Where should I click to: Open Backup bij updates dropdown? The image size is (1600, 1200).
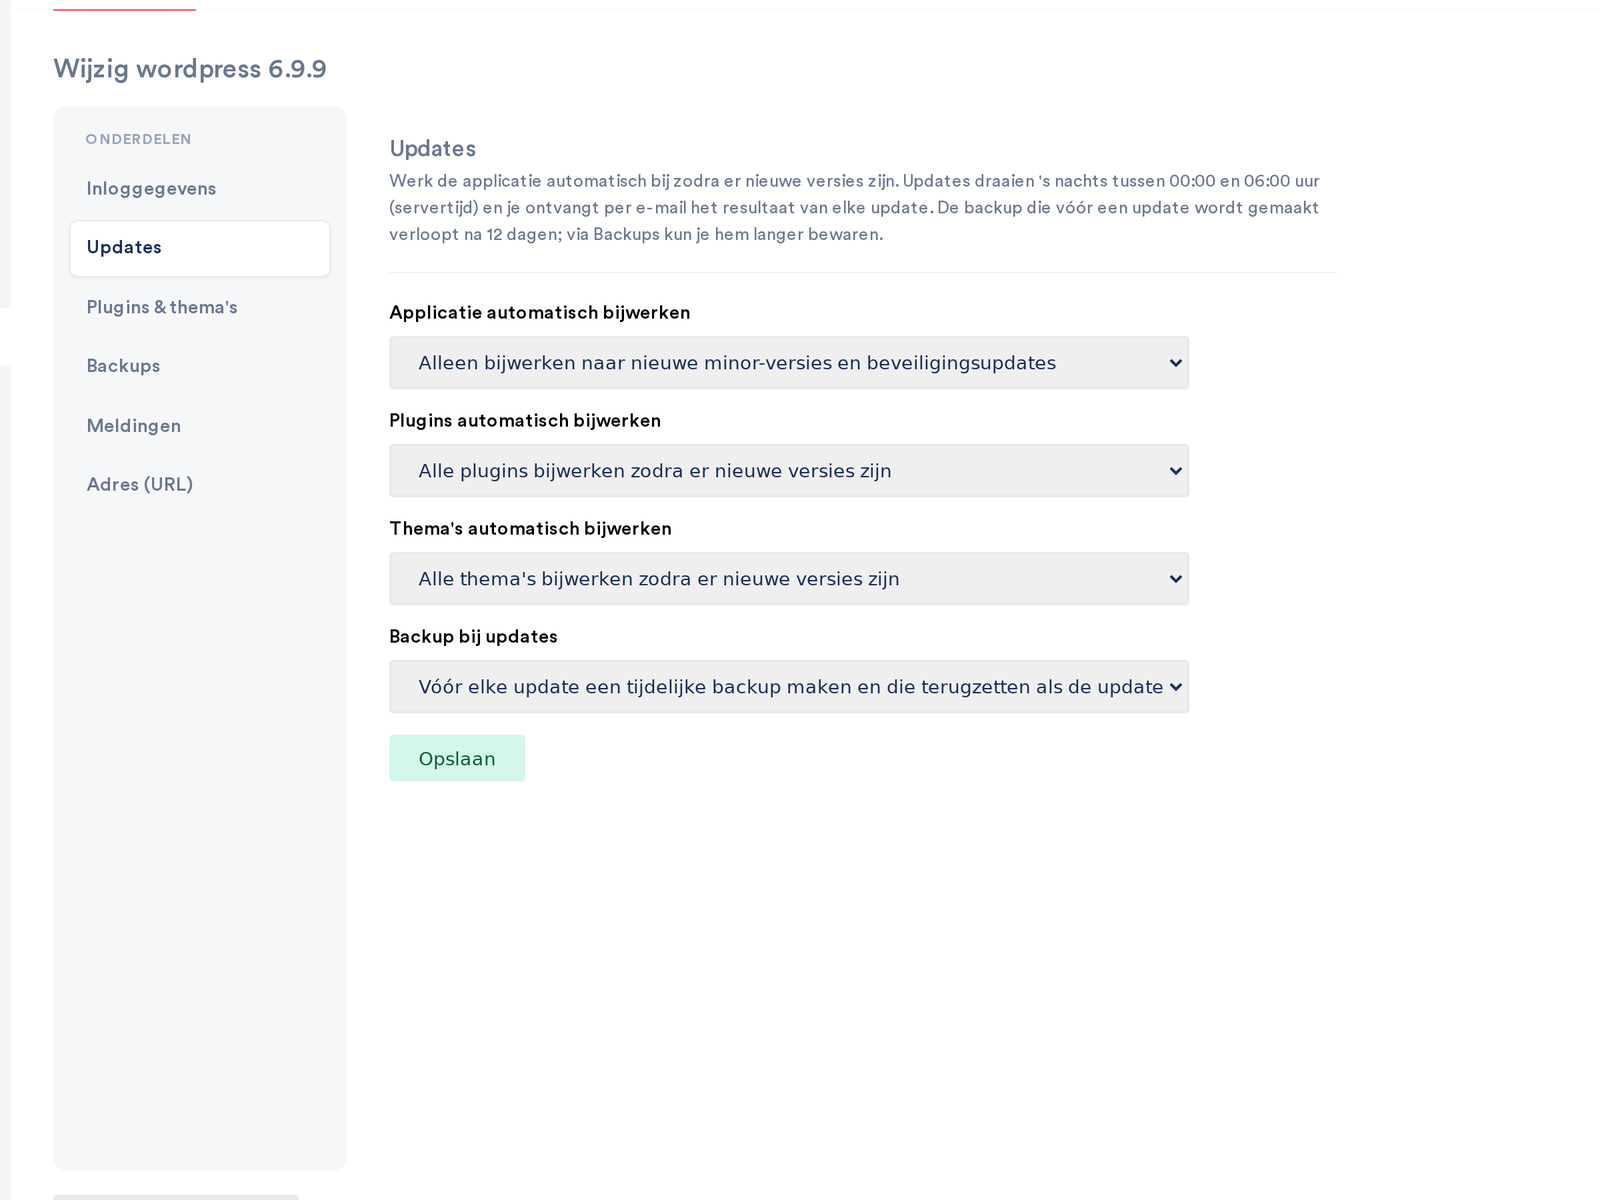pyautogui.click(x=789, y=687)
